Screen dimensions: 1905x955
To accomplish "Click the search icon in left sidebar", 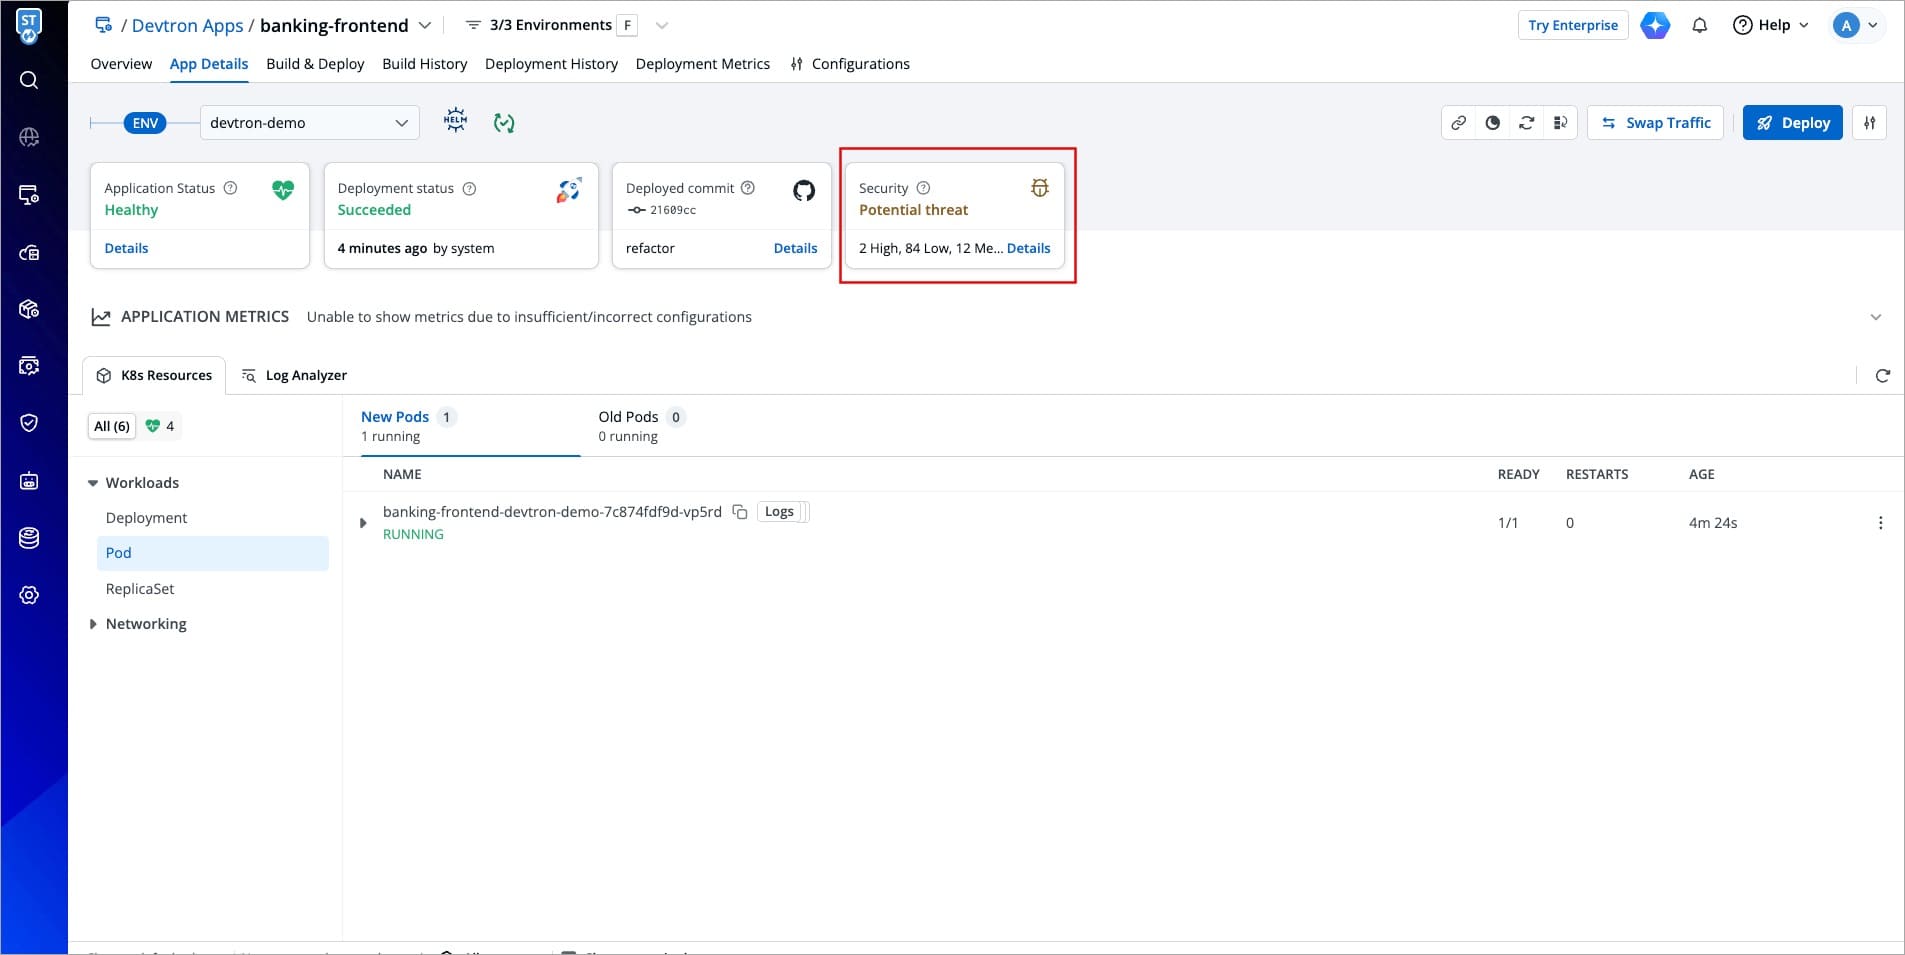I will (x=29, y=80).
